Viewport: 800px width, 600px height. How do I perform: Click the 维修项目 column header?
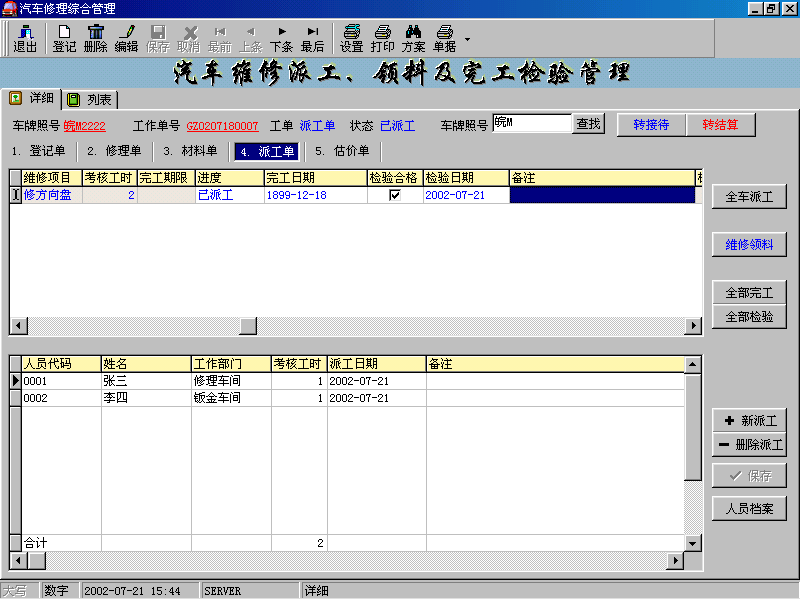pyautogui.click(x=52, y=178)
